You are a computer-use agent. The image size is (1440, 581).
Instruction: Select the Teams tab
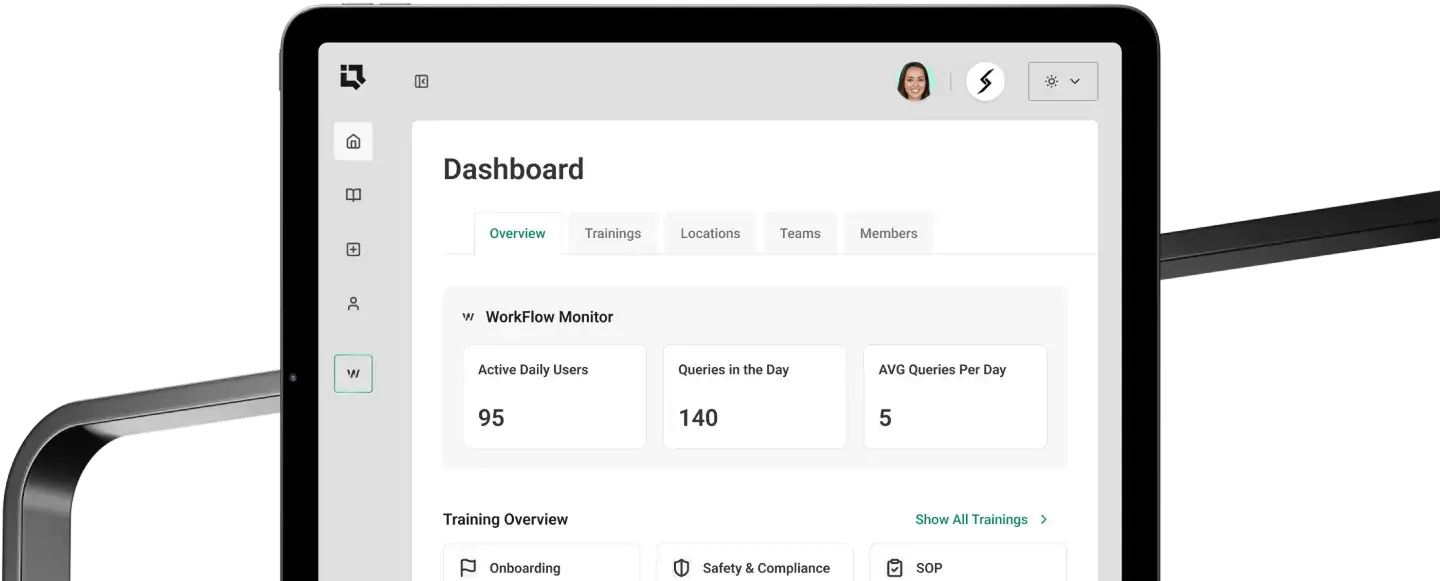click(x=800, y=234)
